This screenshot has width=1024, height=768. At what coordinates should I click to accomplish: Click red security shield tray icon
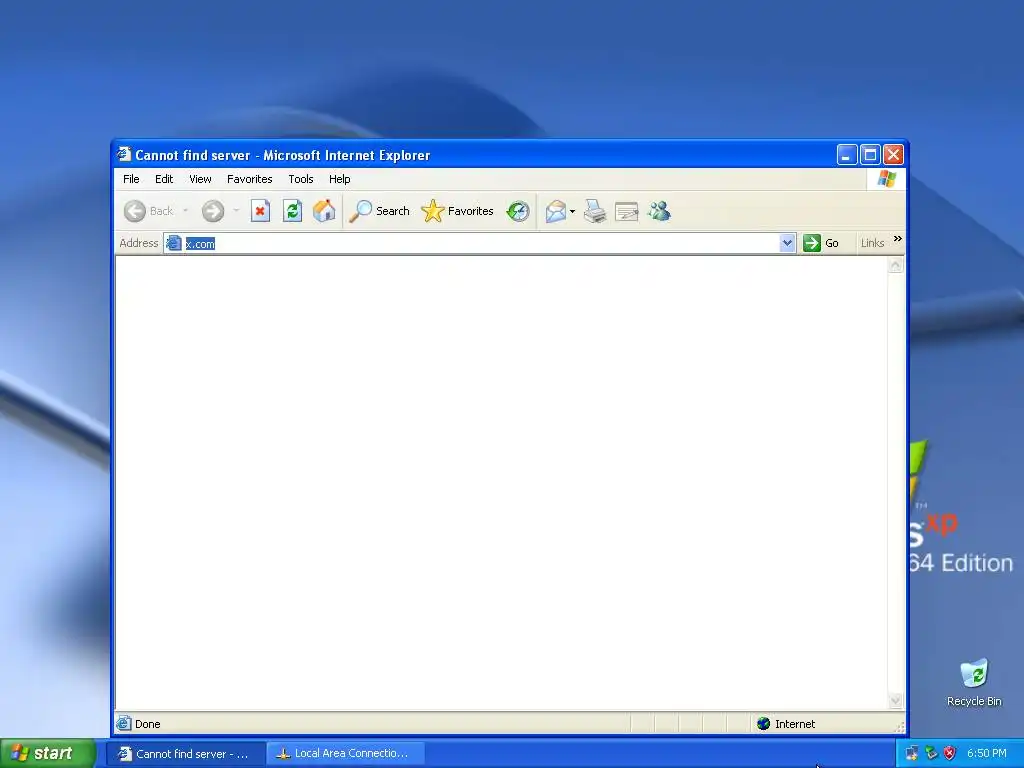pyautogui.click(x=950, y=753)
